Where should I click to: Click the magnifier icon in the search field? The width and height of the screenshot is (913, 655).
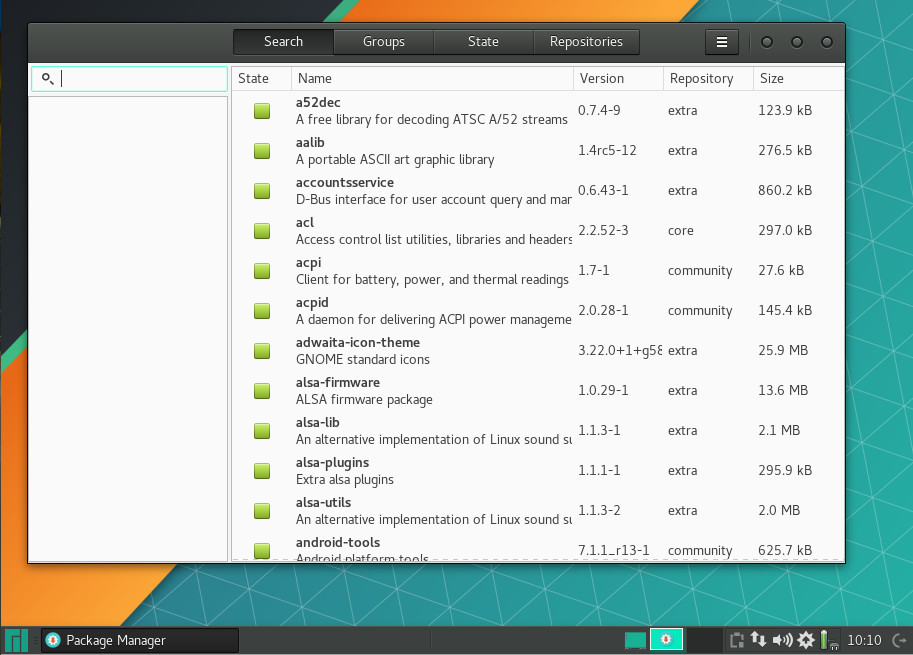click(47, 78)
